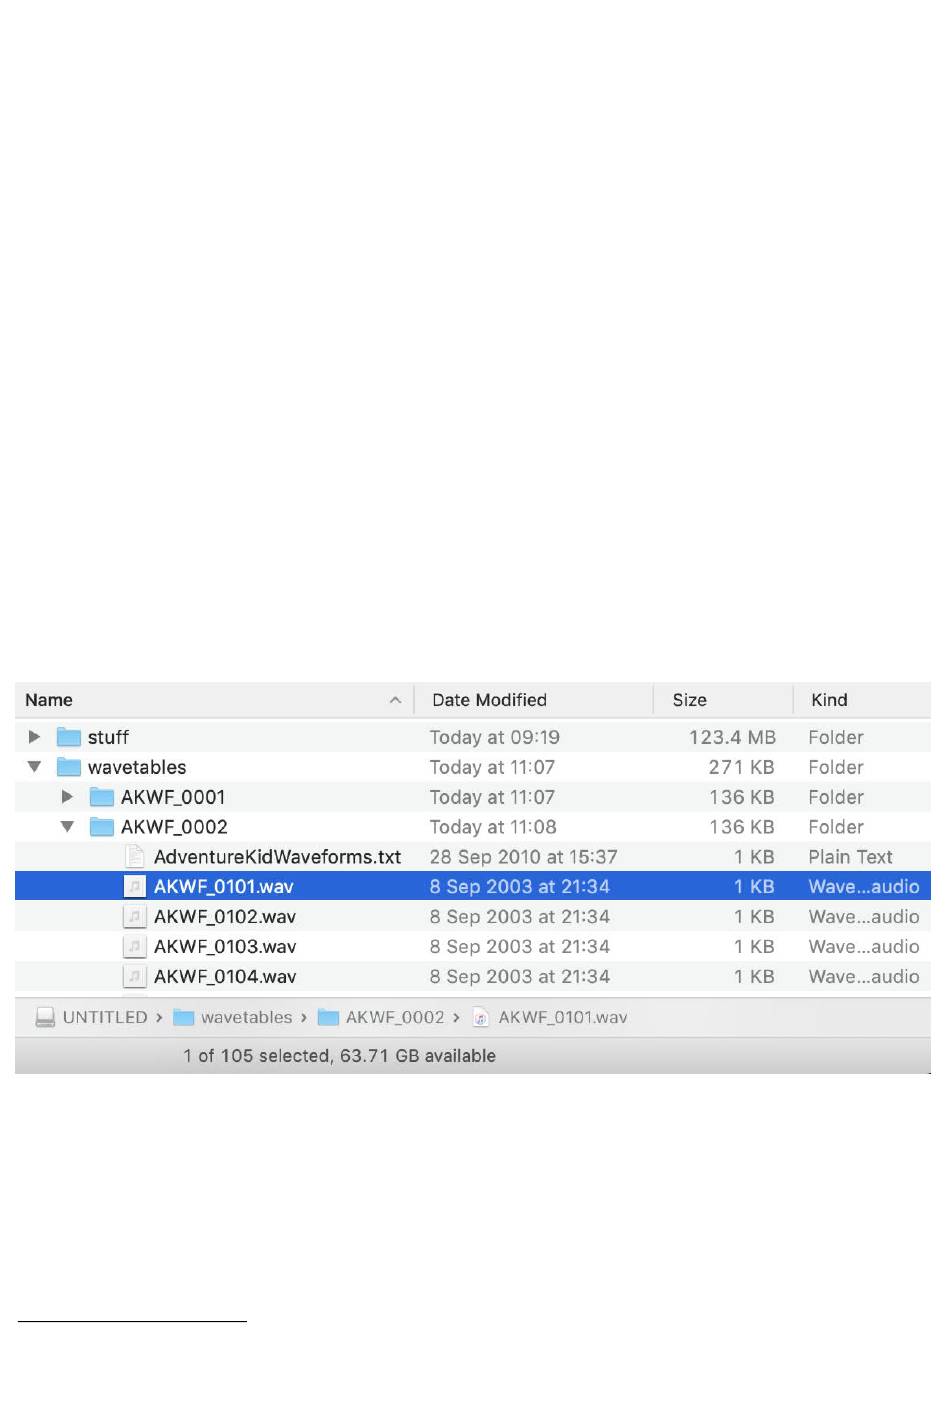Click the UNTITLED drive icon in path bar
The image size is (950, 1420).
pyautogui.click(x=45, y=1017)
